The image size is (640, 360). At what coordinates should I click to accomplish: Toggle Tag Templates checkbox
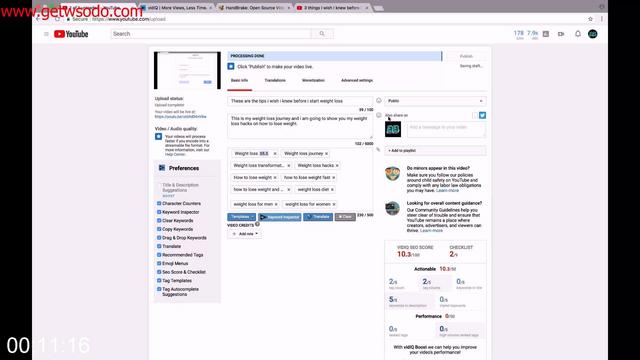(x=159, y=280)
